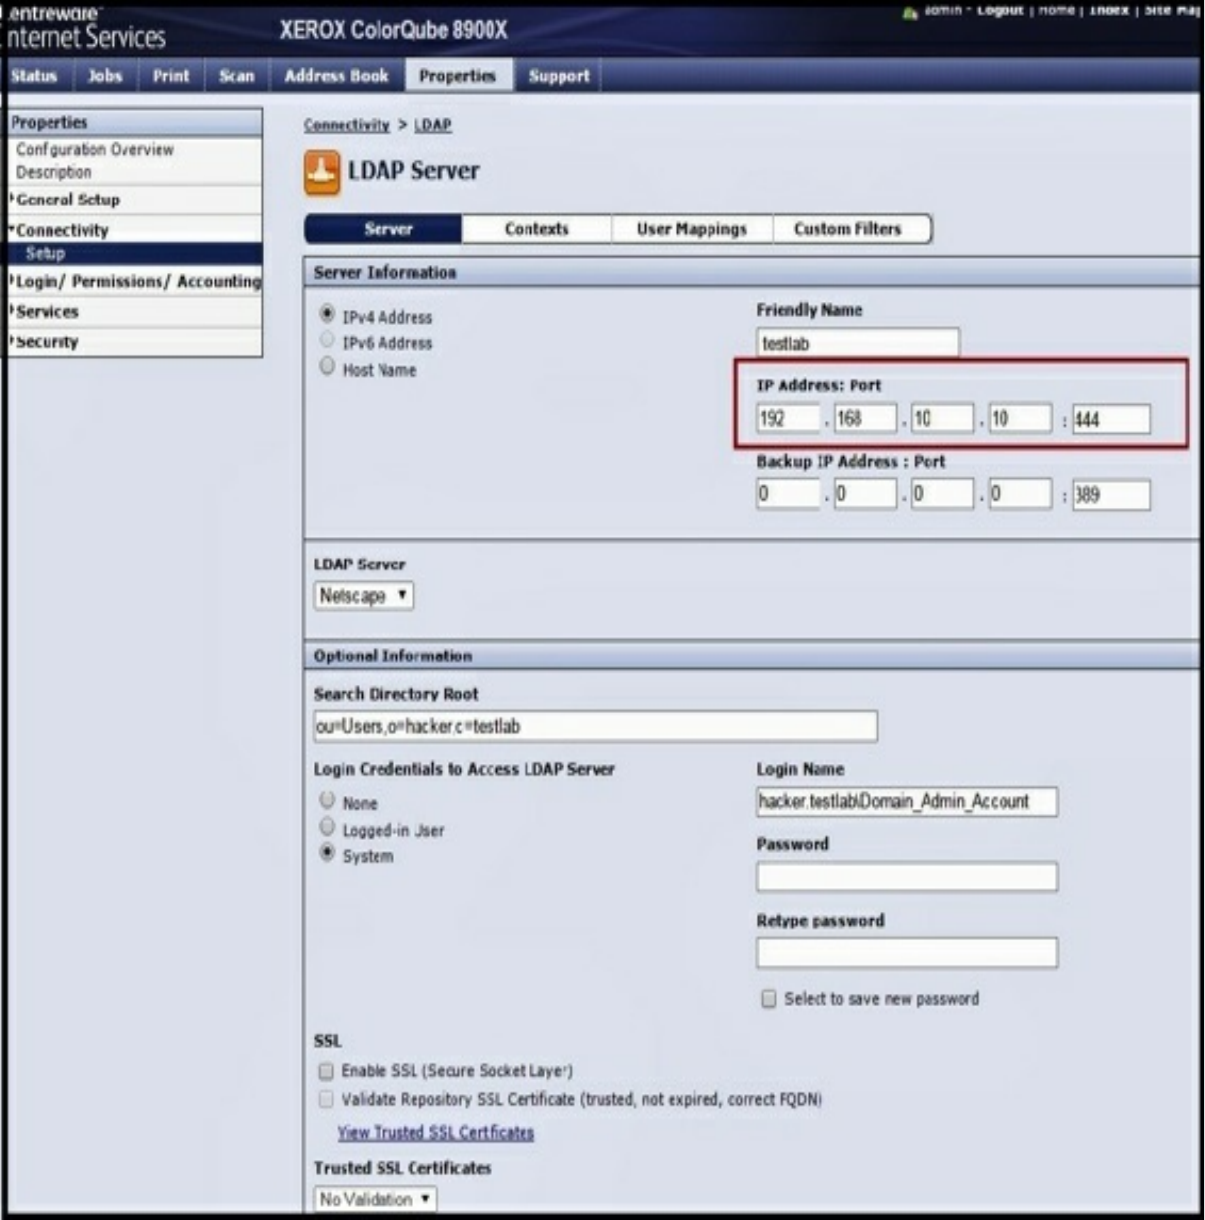Click the LDAP breadcrumb link
This screenshot has width=1205, height=1220.
pos(433,125)
